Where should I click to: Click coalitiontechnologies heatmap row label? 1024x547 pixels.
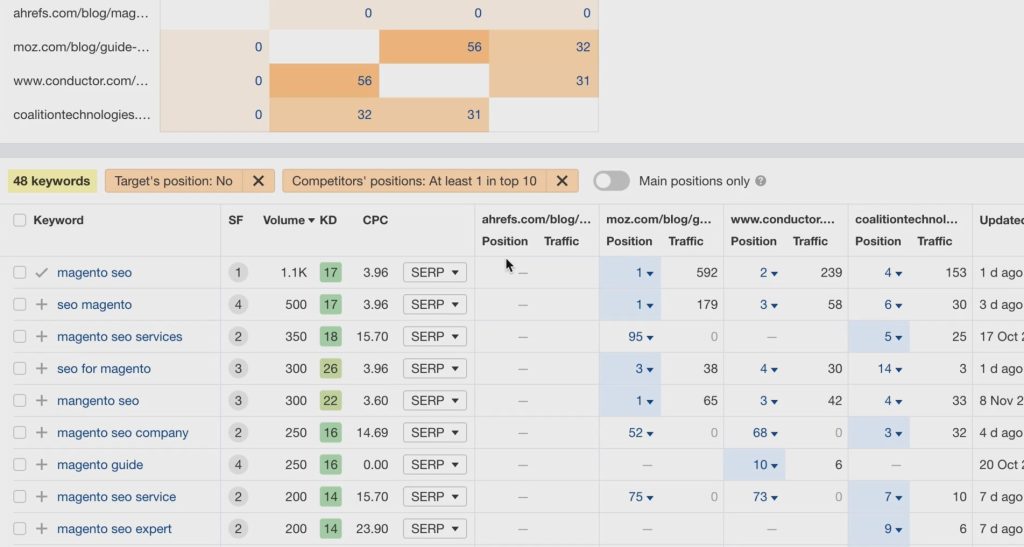[82, 115]
